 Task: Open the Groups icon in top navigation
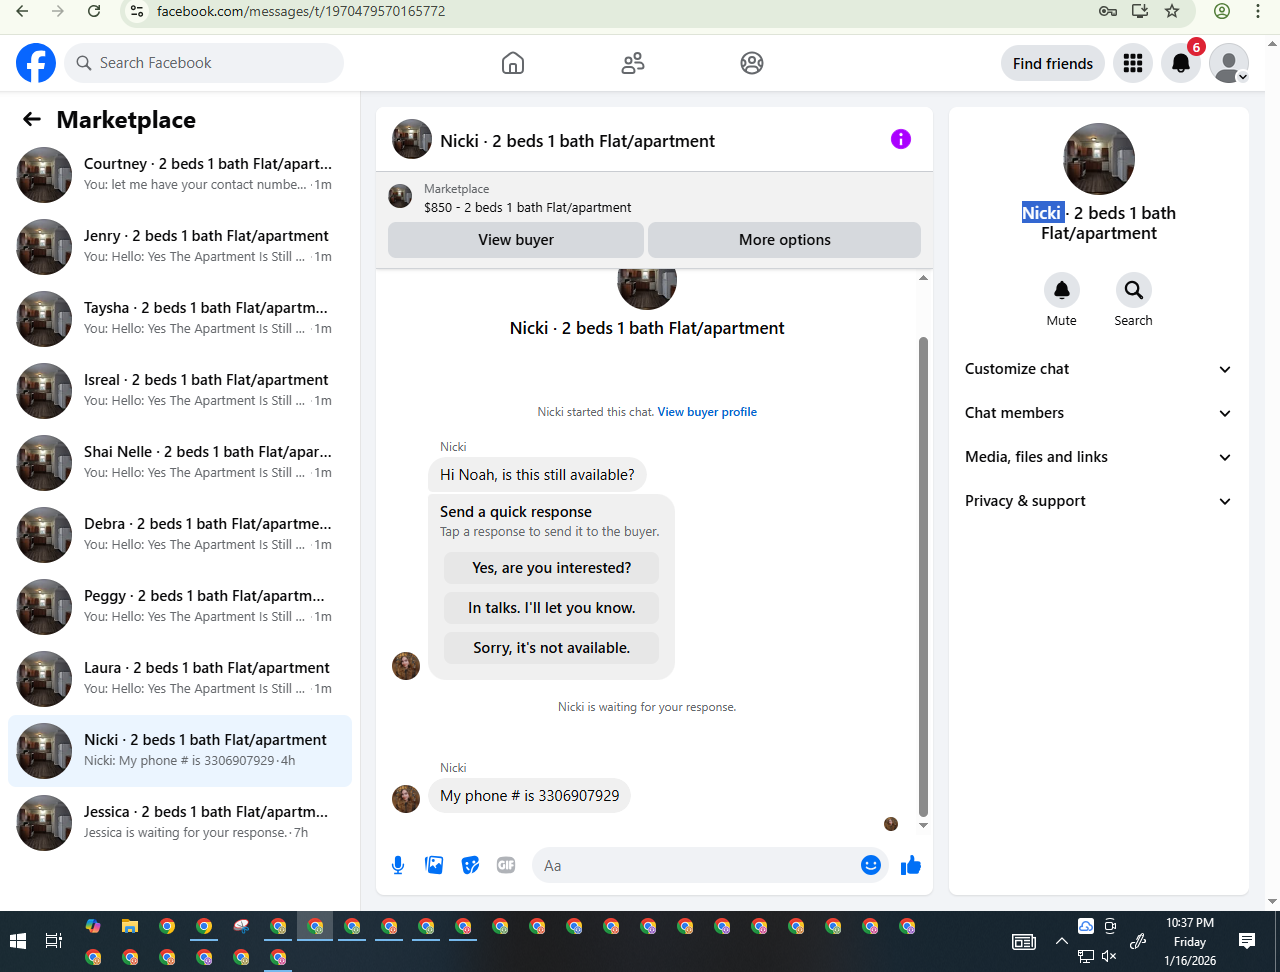coord(752,63)
